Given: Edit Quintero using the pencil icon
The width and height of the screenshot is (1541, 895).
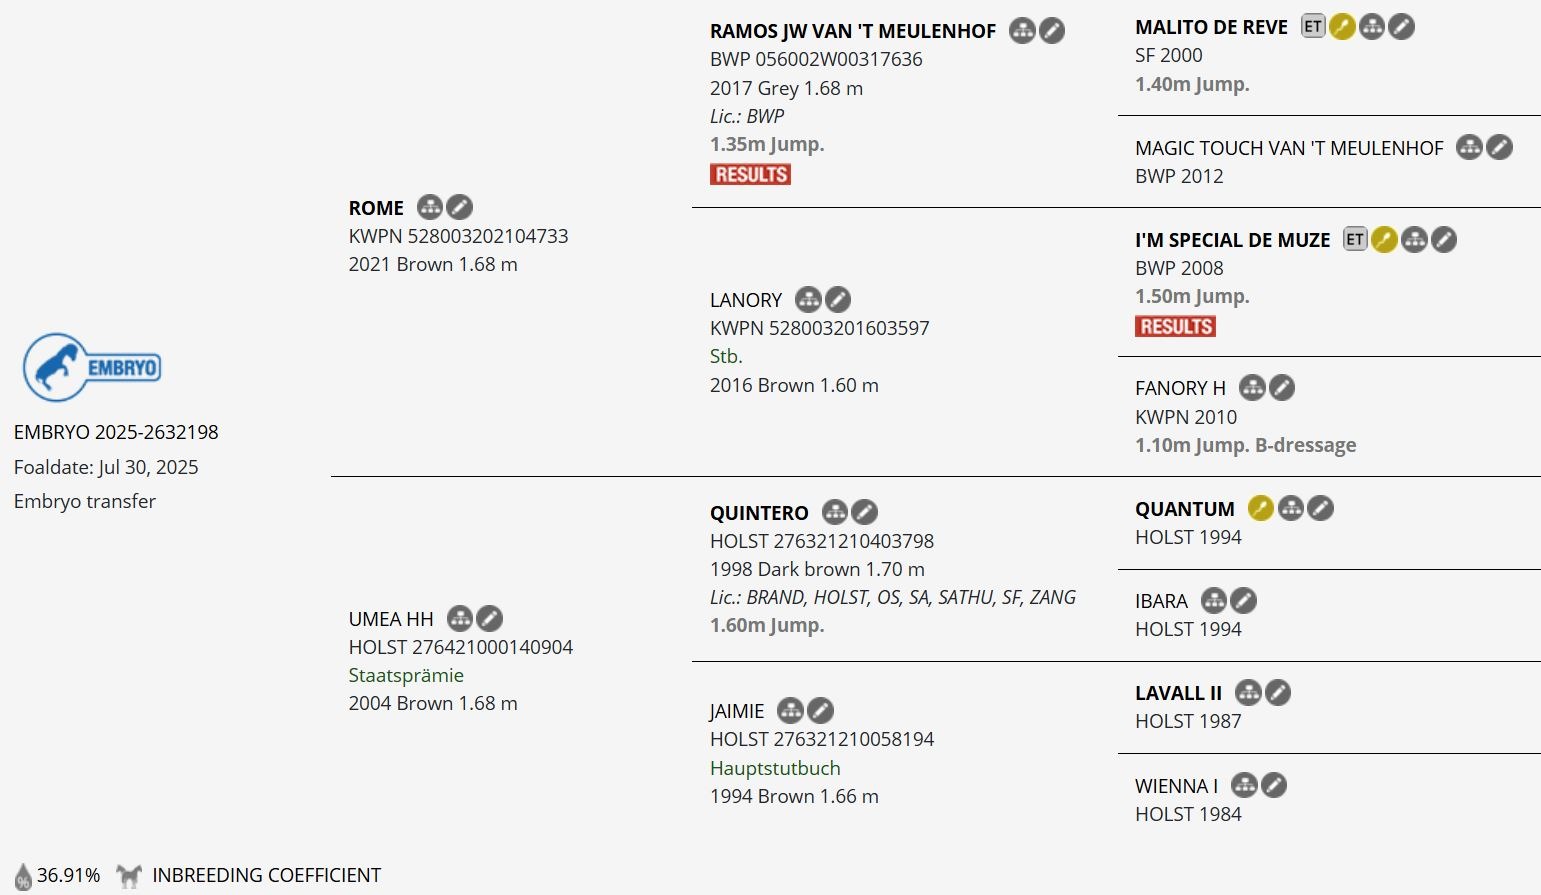Looking at the screenshot, I should point(864,512).
